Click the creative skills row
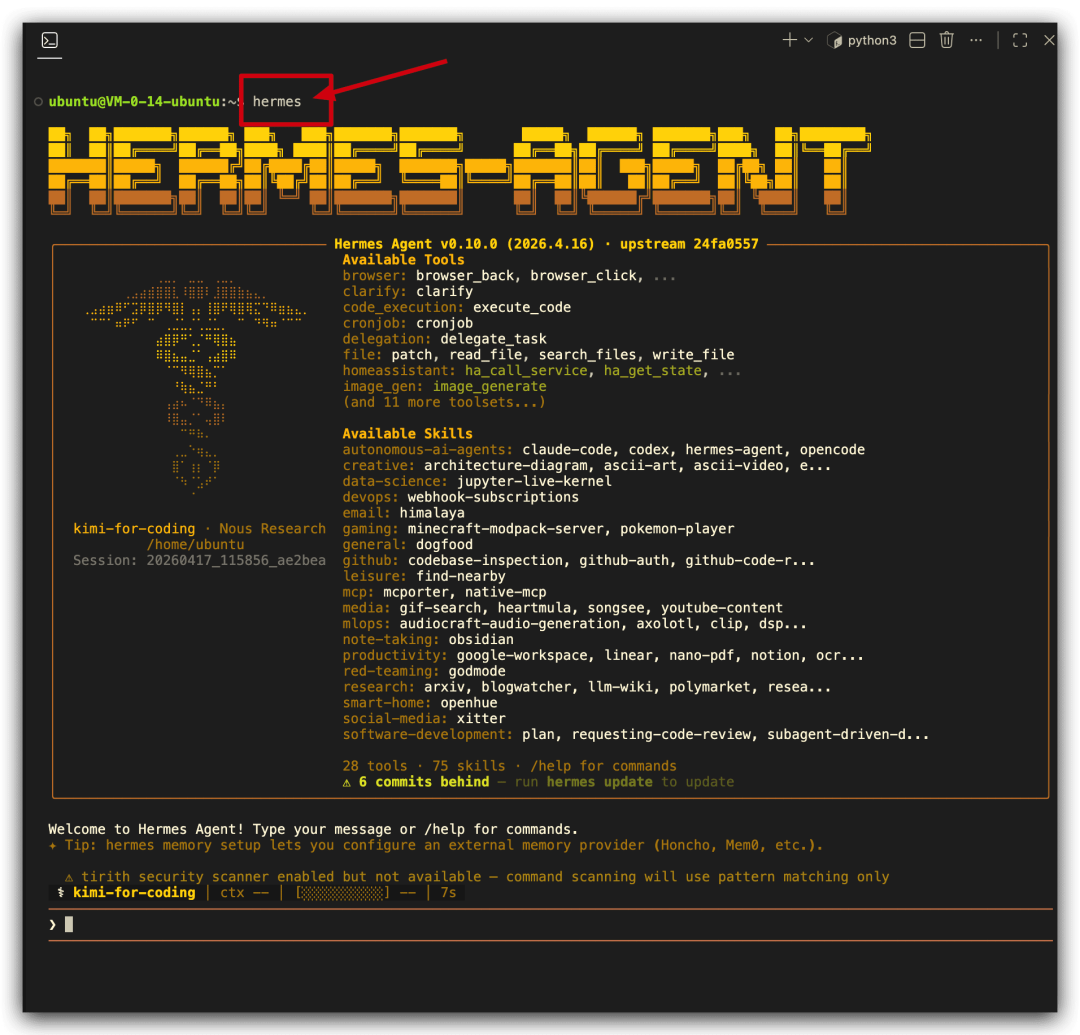Image resolution: width=1080 pixels, height=1035 pixels. pos(587,466)
